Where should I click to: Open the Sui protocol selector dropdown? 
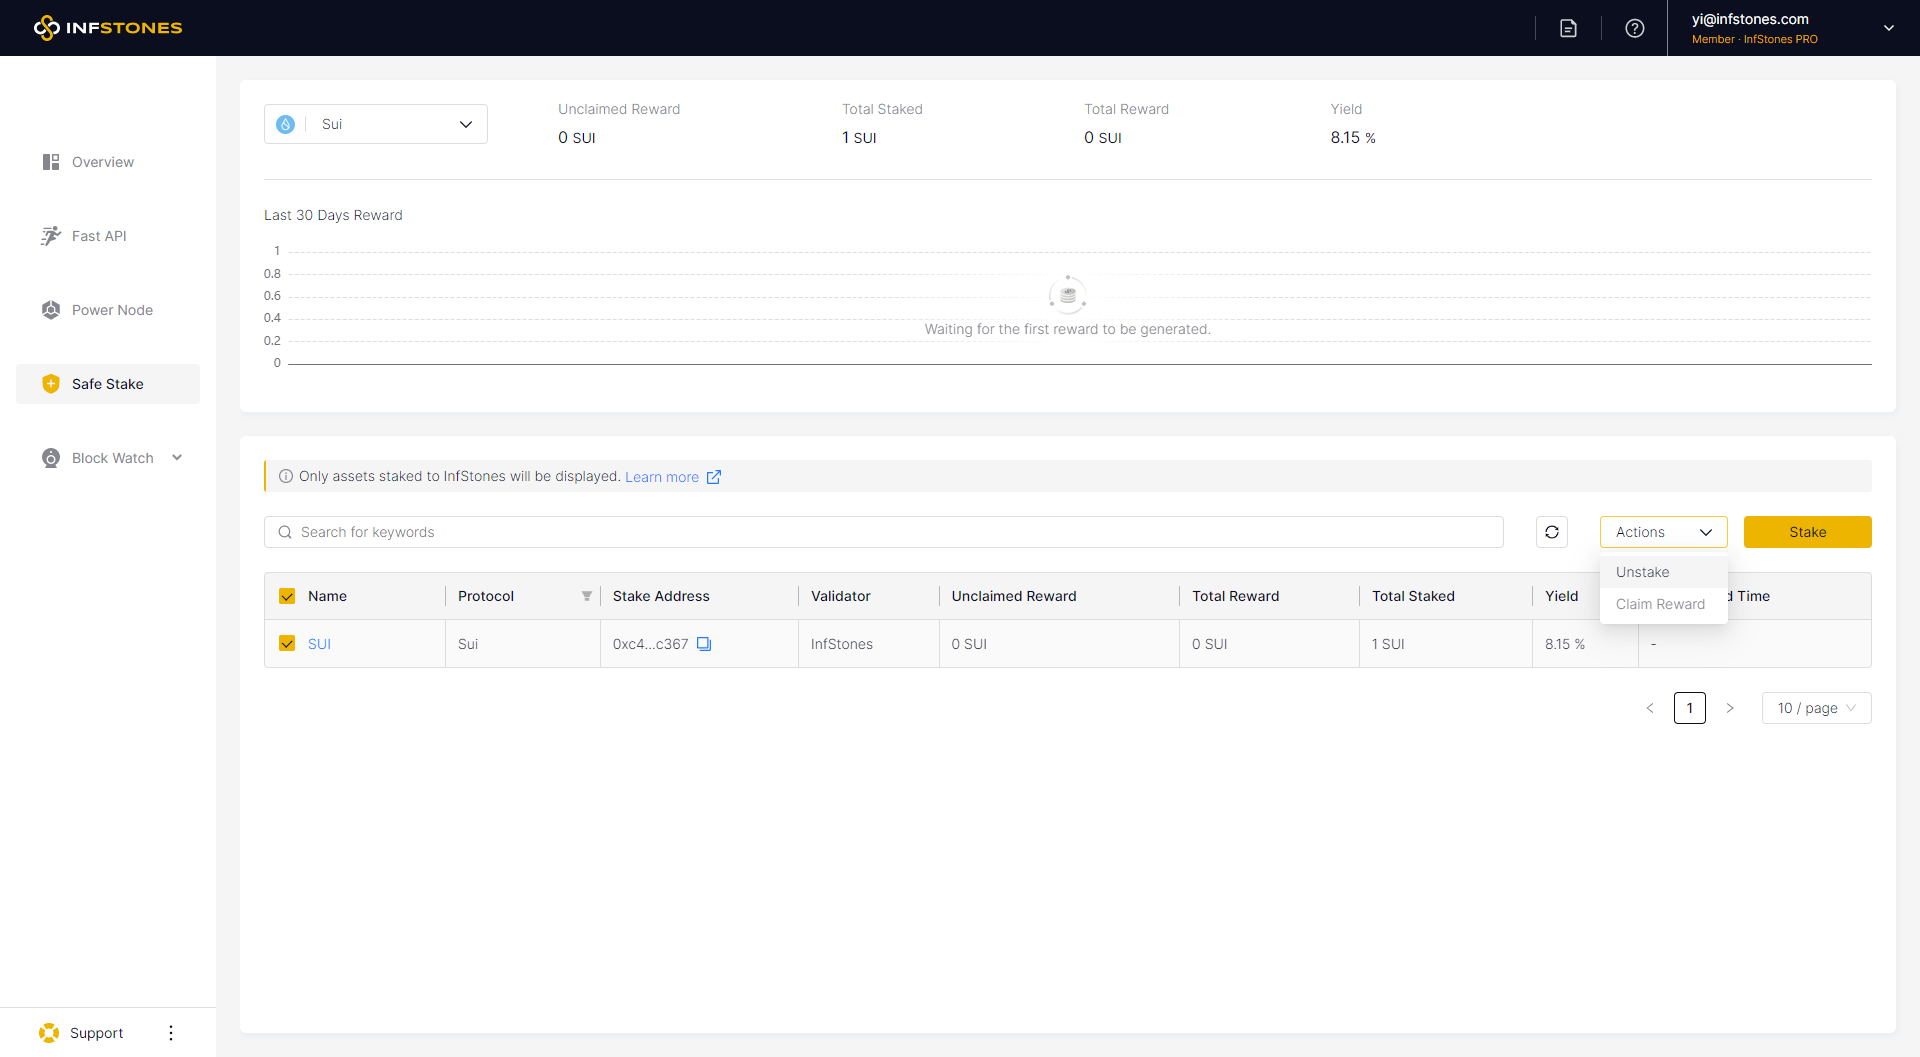(376, 124)
